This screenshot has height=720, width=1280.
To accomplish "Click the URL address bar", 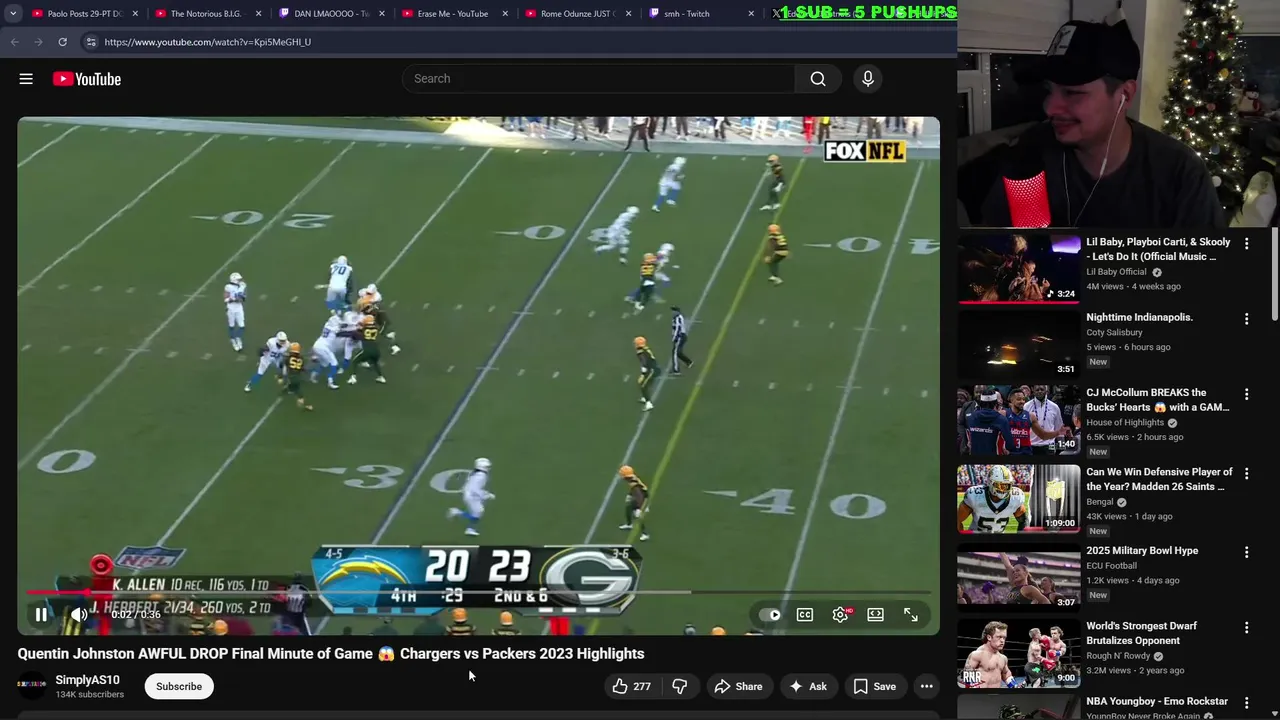I will (520, 42).
